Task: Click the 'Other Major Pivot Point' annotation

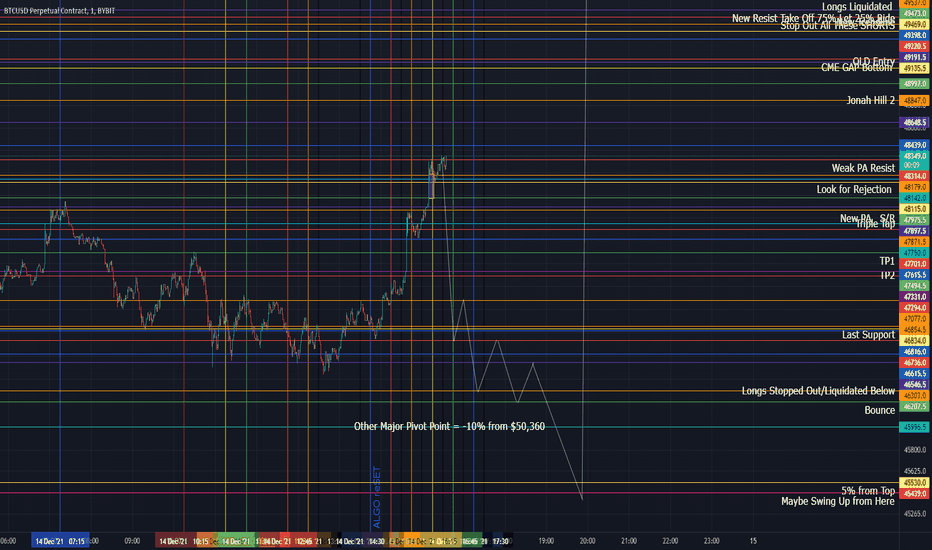Action: 449,426
